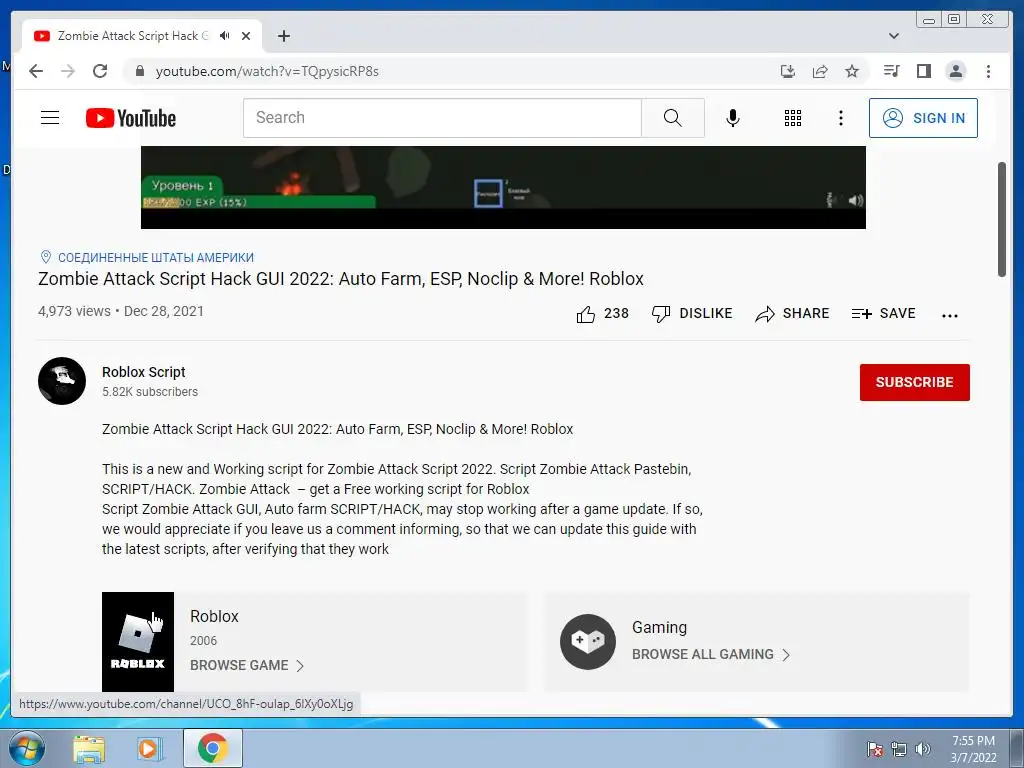Browse game link for Roblox
The height and width of the screenshot is (768, 1024).
click(x=247, y=665)
